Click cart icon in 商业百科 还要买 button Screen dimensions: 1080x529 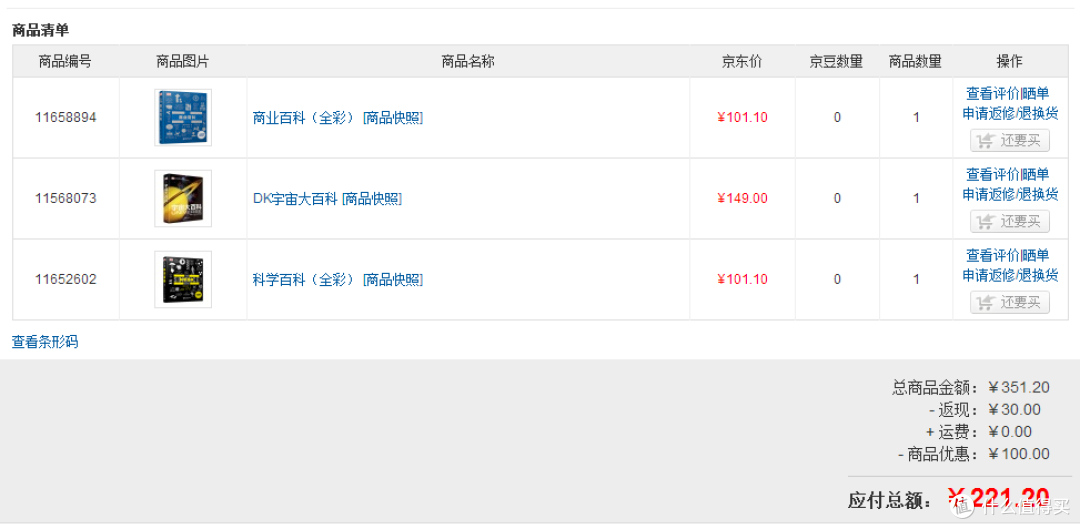click(x=985, y=141)
